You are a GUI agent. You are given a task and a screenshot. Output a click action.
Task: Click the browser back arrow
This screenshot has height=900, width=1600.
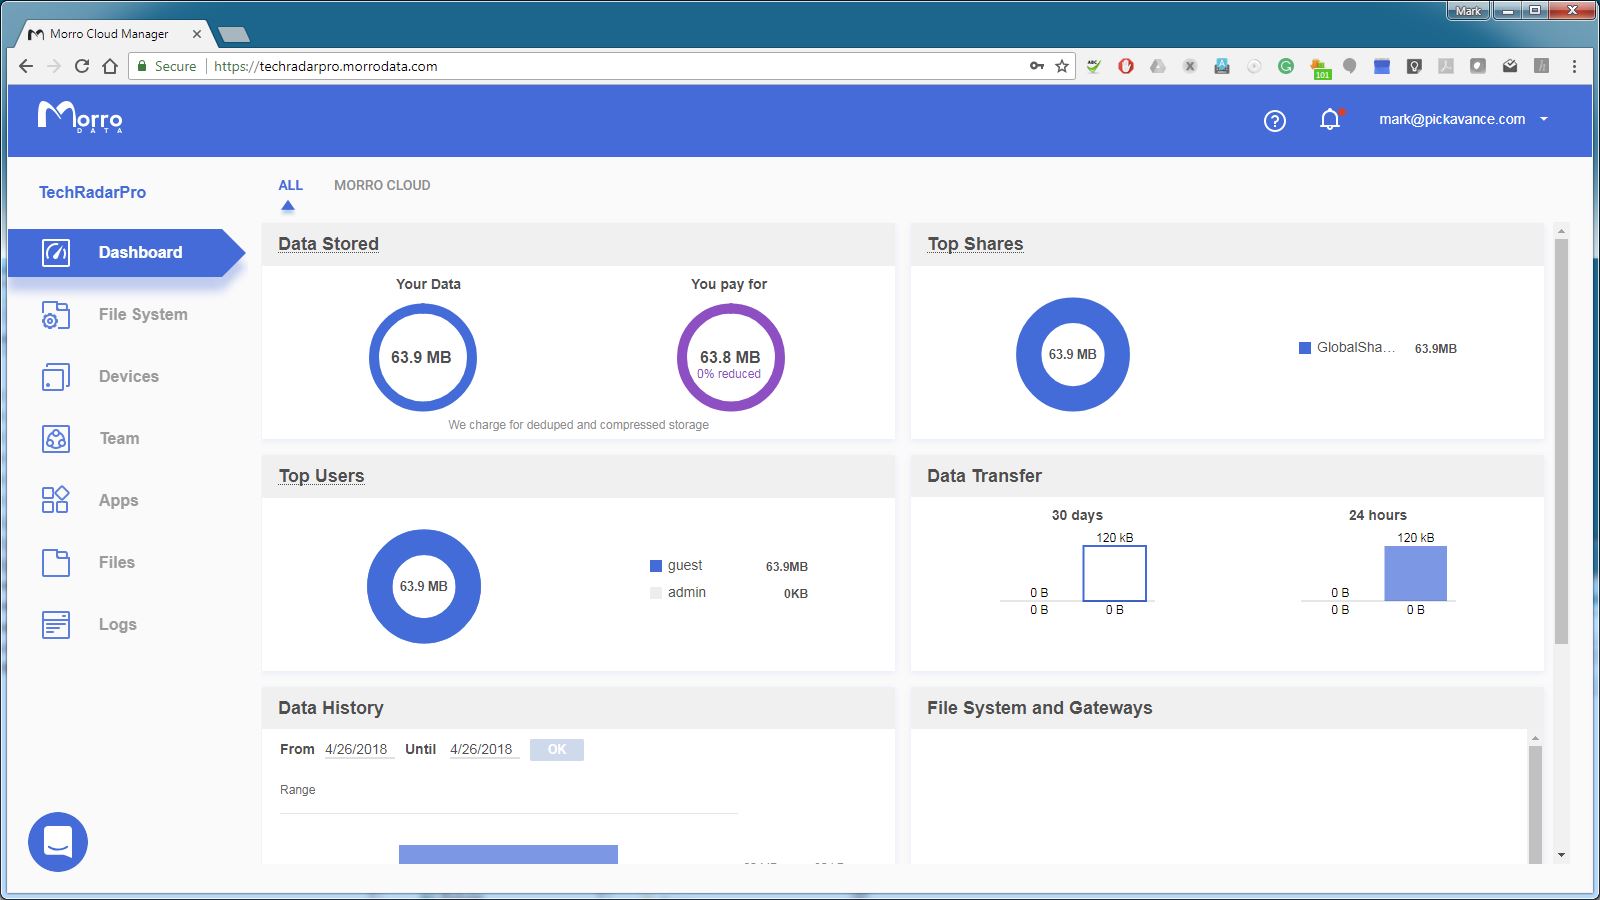click(x=26, y=66)
